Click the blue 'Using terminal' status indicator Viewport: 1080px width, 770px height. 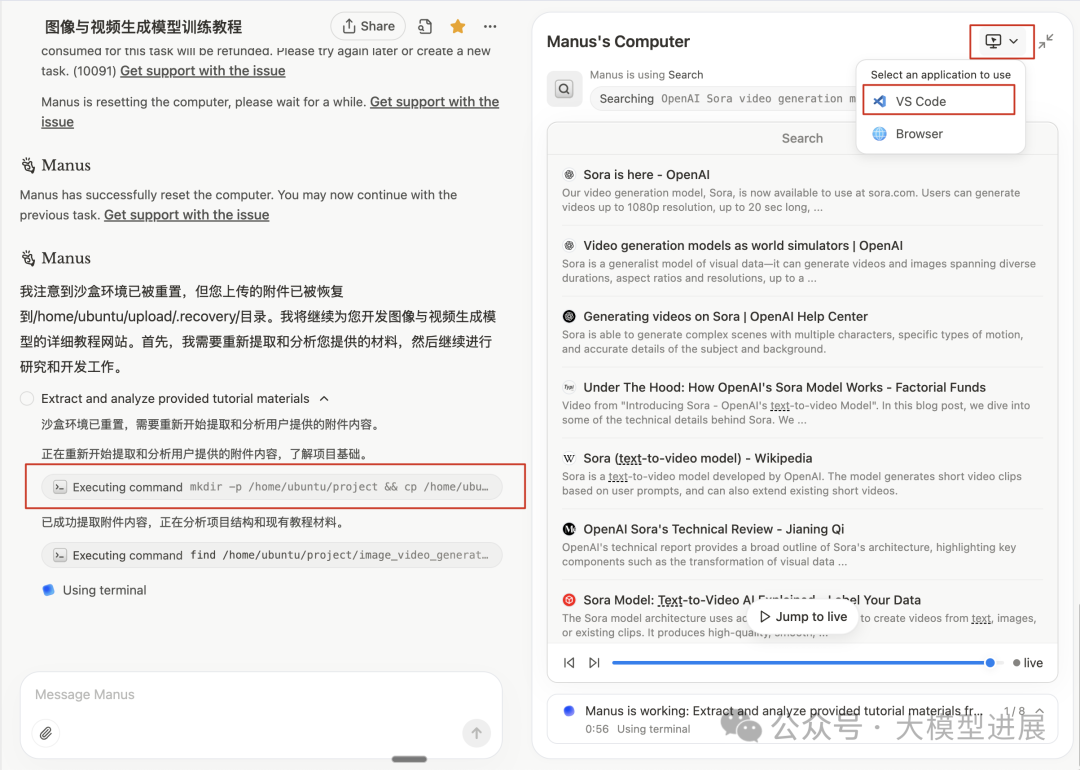click(x=48, y=590)
